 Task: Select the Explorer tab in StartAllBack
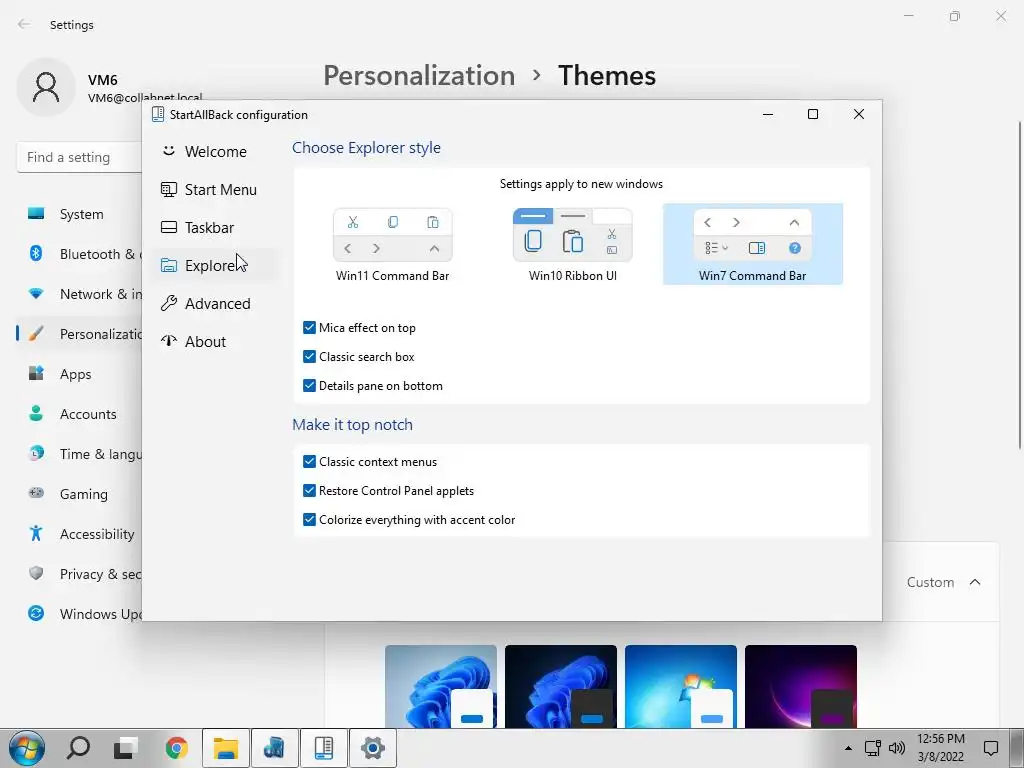(215, 265)
